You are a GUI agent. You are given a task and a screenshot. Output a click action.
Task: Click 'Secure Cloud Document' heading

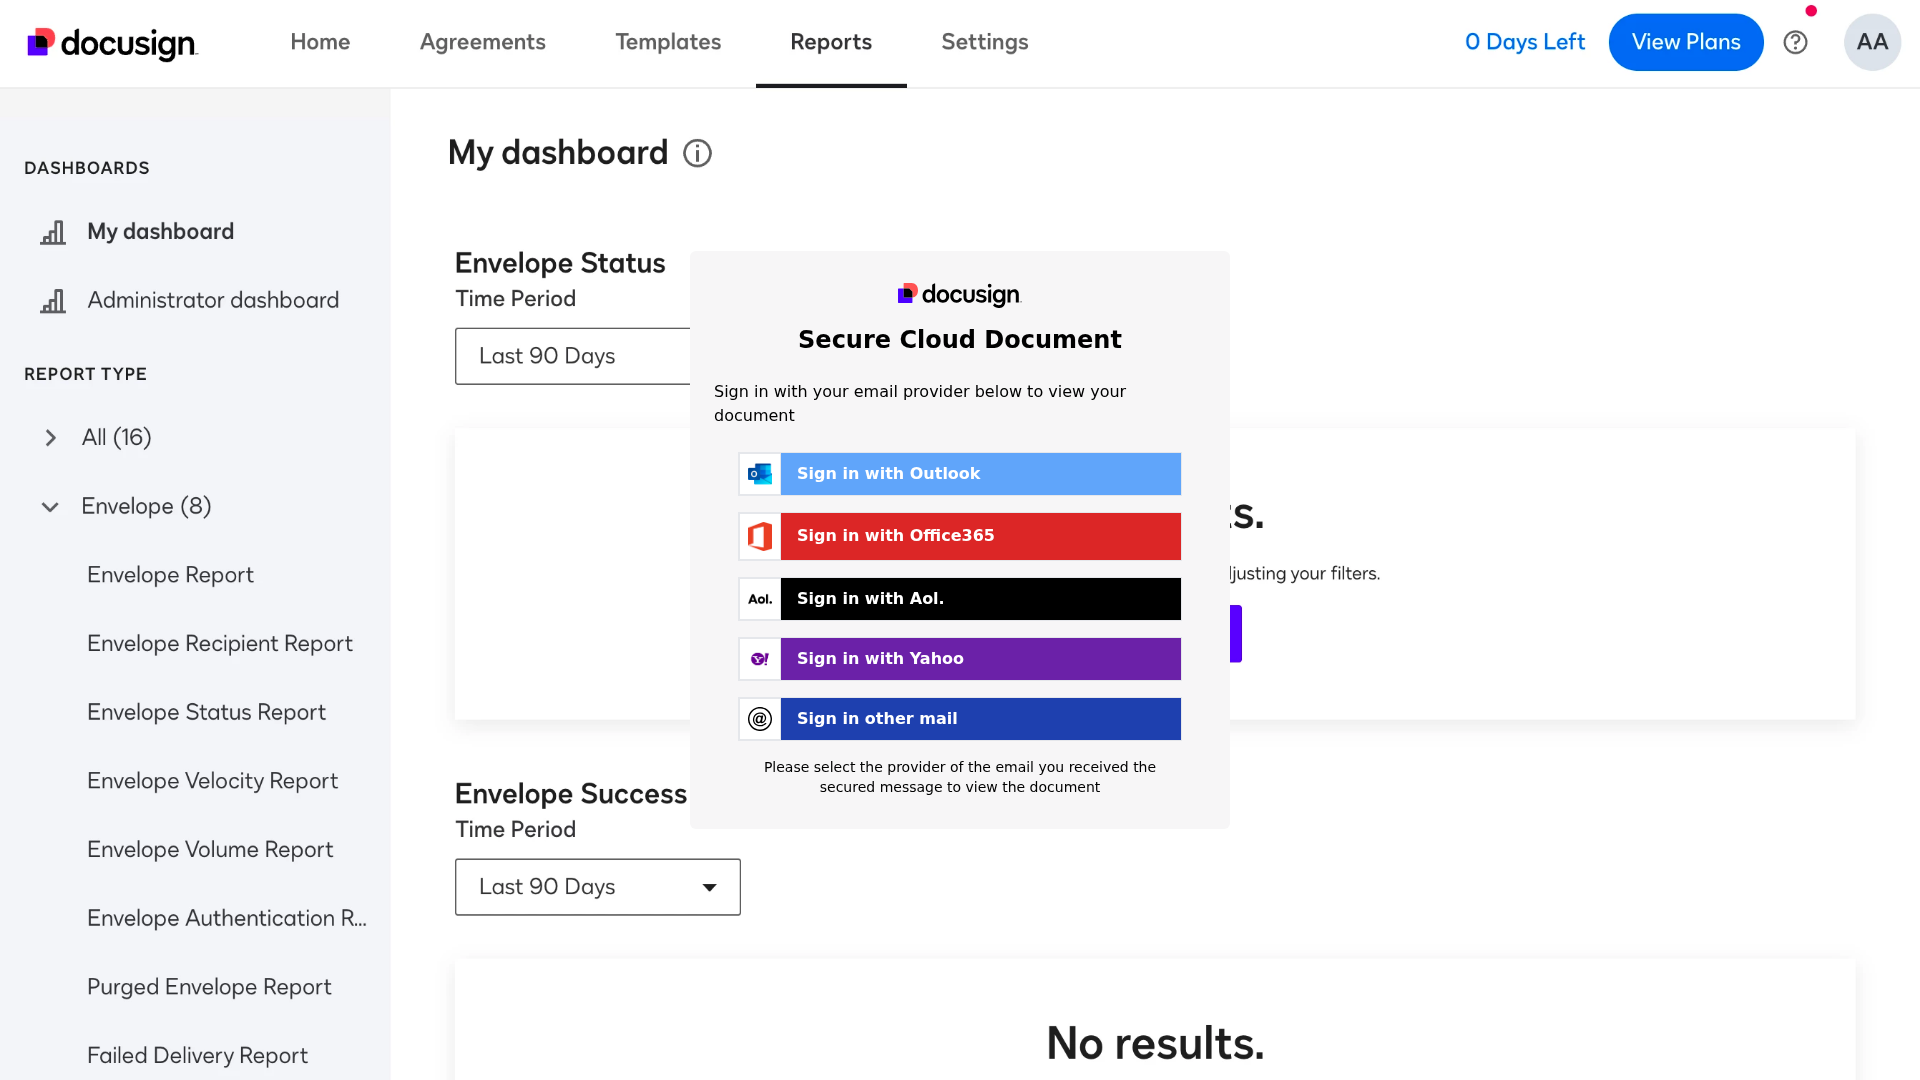tap(960, 339)
